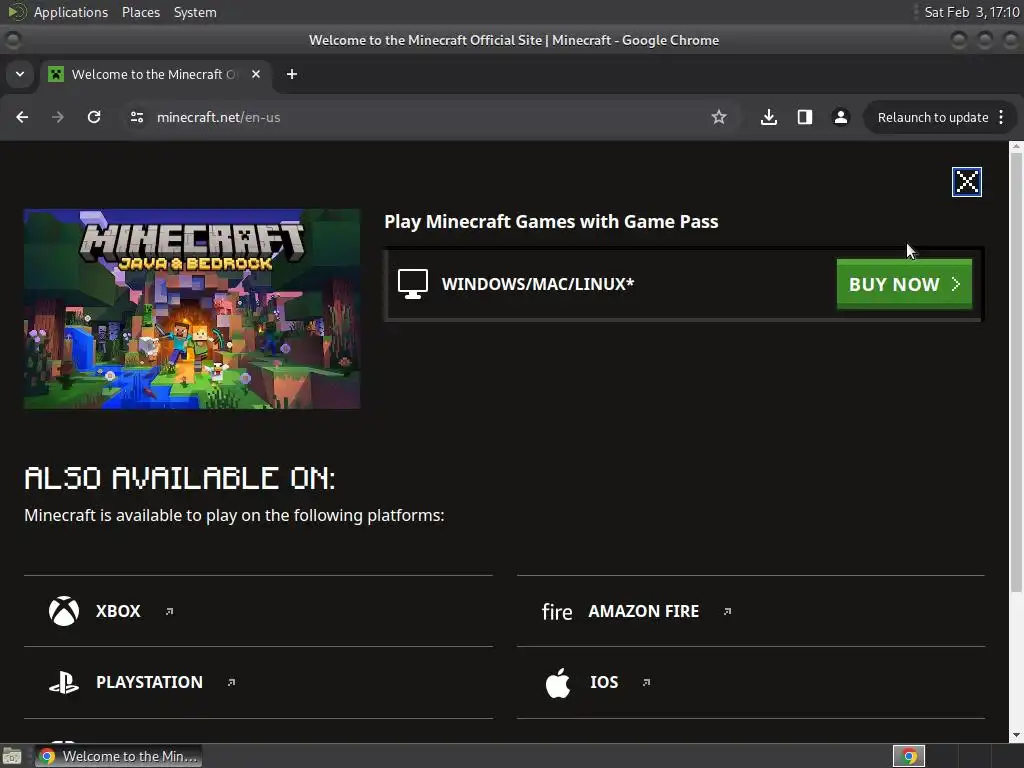
Task: Open the Places menu
Action: [141, 12]
